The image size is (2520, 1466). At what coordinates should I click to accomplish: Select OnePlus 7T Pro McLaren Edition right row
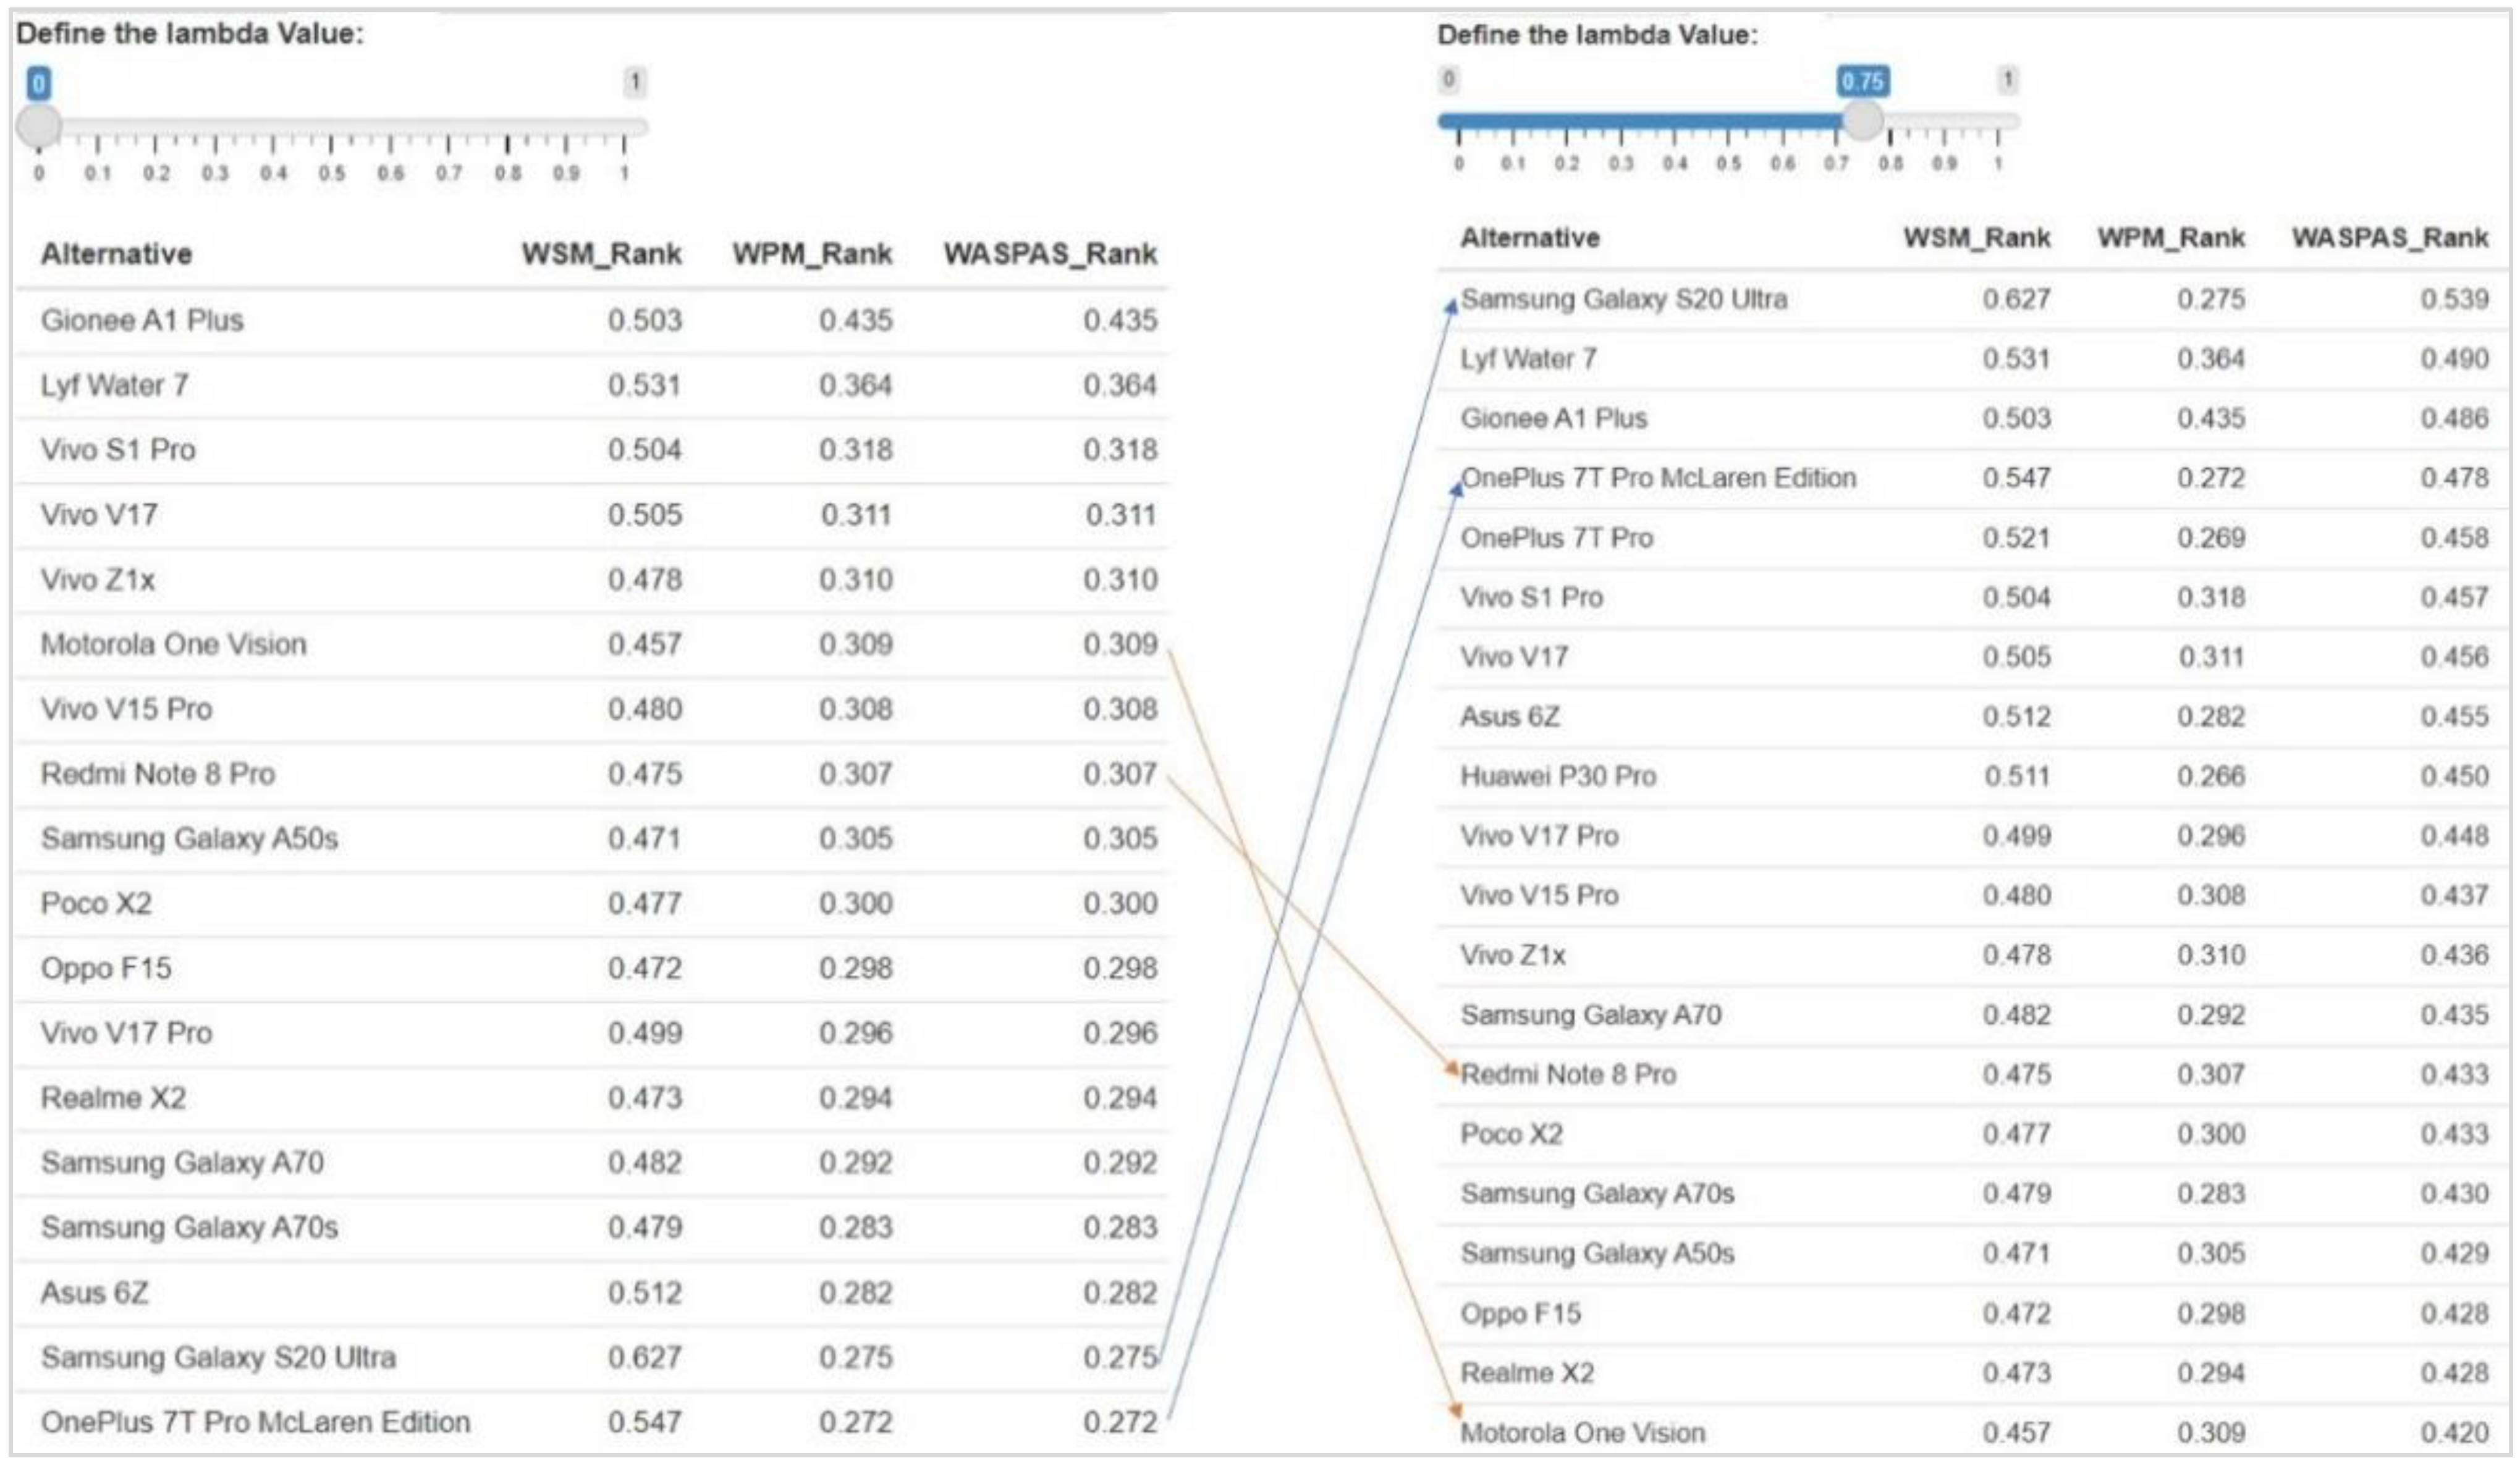click(1658, 478)
